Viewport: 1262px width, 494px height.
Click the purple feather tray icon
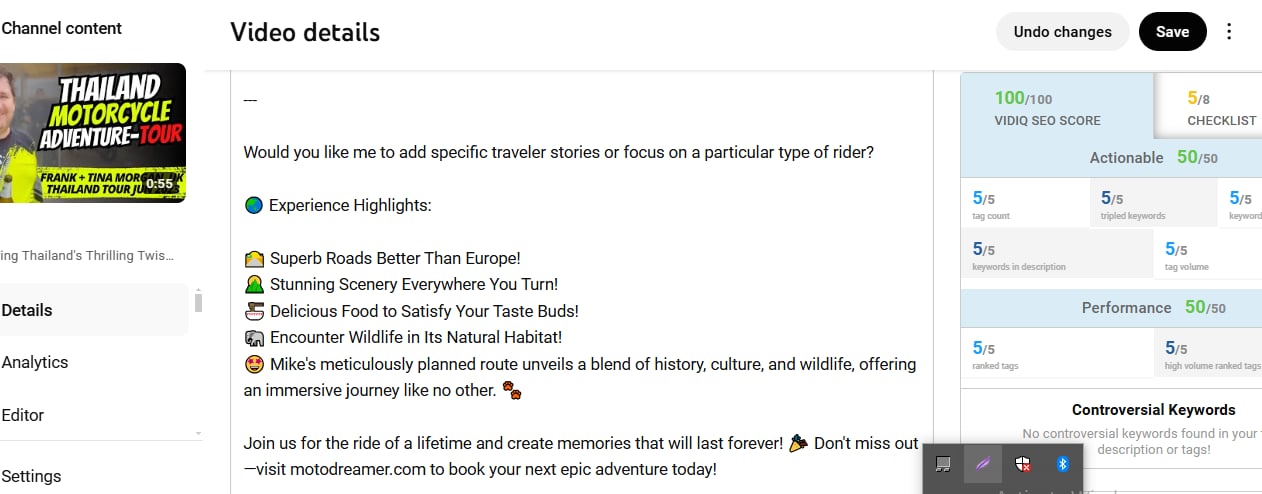982,464
